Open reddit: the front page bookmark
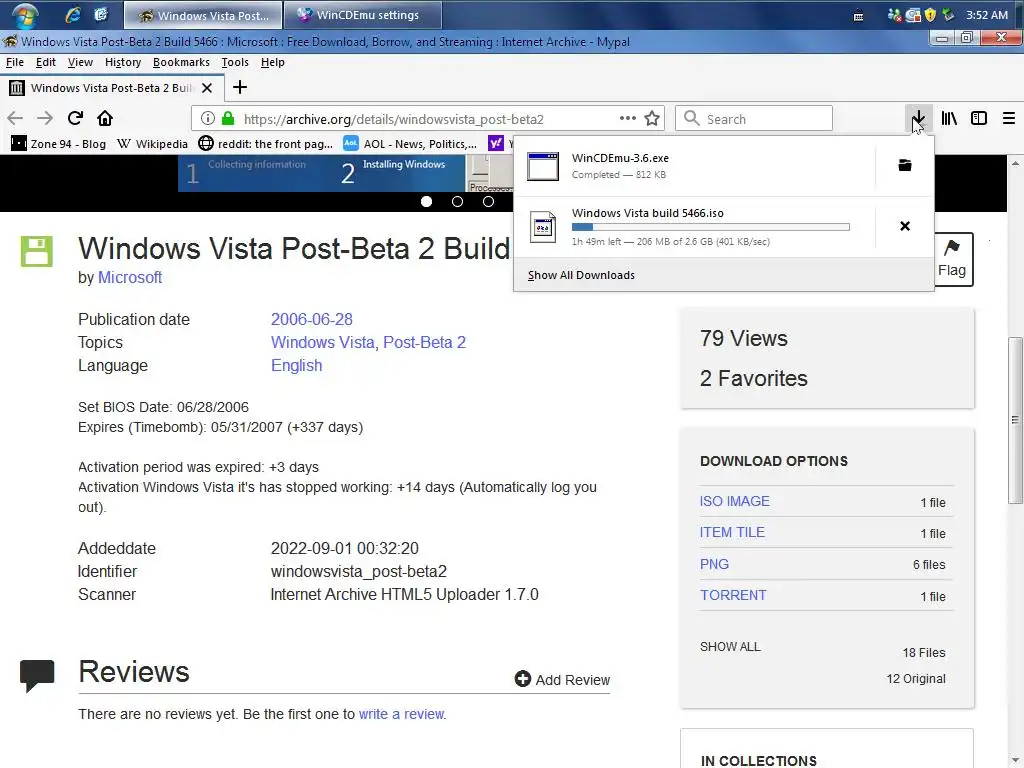The height and width of the screenshot is (768, 1024). click(266, 144)
